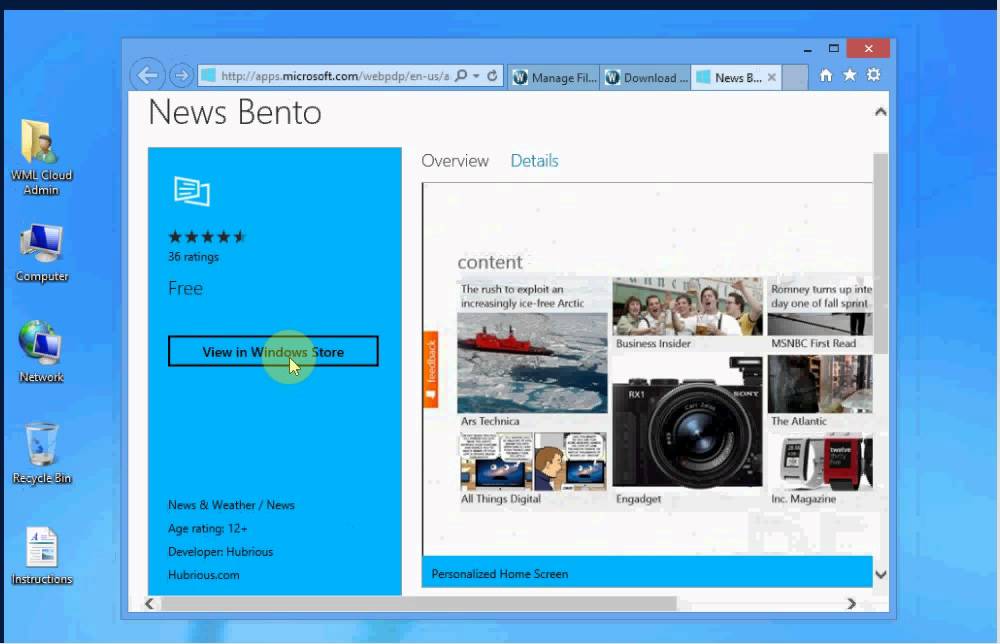Click the horizontal scrollbar thumb
This screenshot has width=1000, height=644.
tap(418, 604)
